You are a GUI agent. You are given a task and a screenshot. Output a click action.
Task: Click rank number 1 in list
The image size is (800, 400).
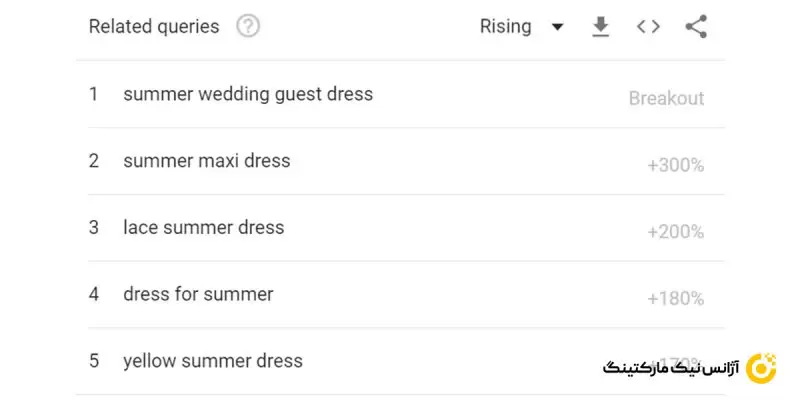(94, 95)
